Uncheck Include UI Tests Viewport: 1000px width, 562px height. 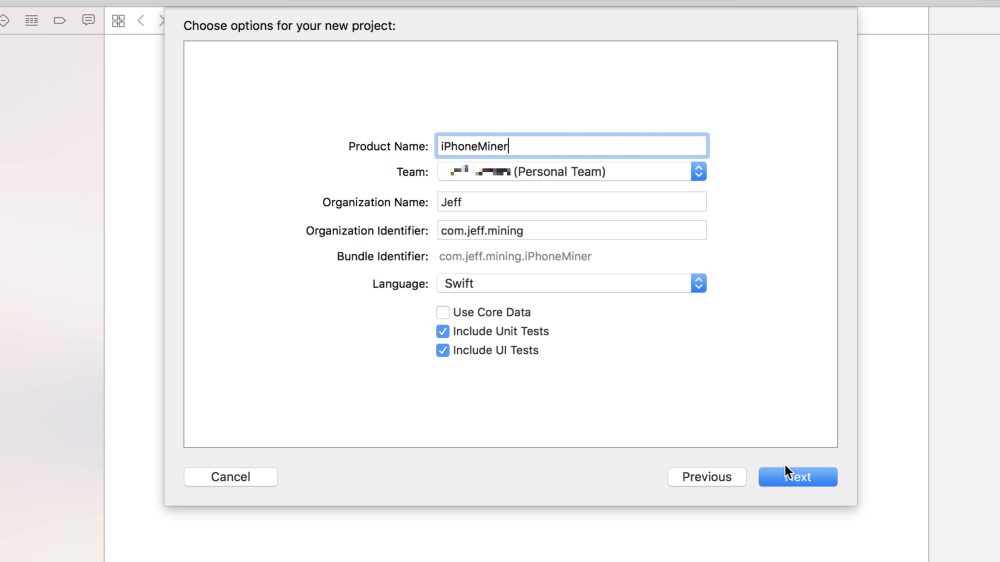click(443, 350)
